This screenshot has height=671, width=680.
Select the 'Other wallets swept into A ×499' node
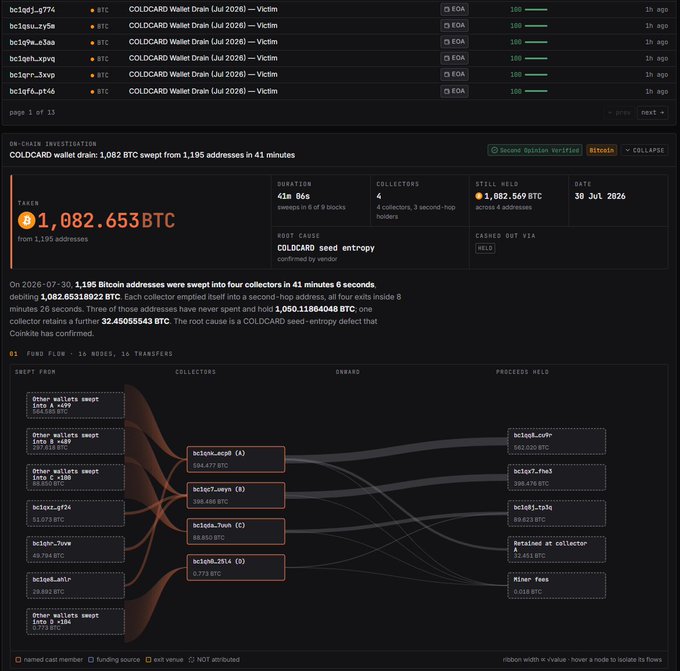[75, 405]
